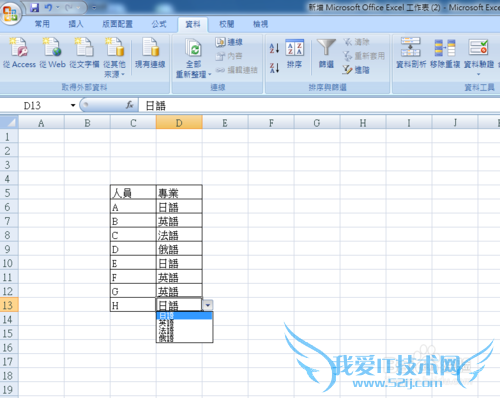Switch to the Insert tab
The height and width of the screenshot is (398, 500).
(x=76, y=24)
